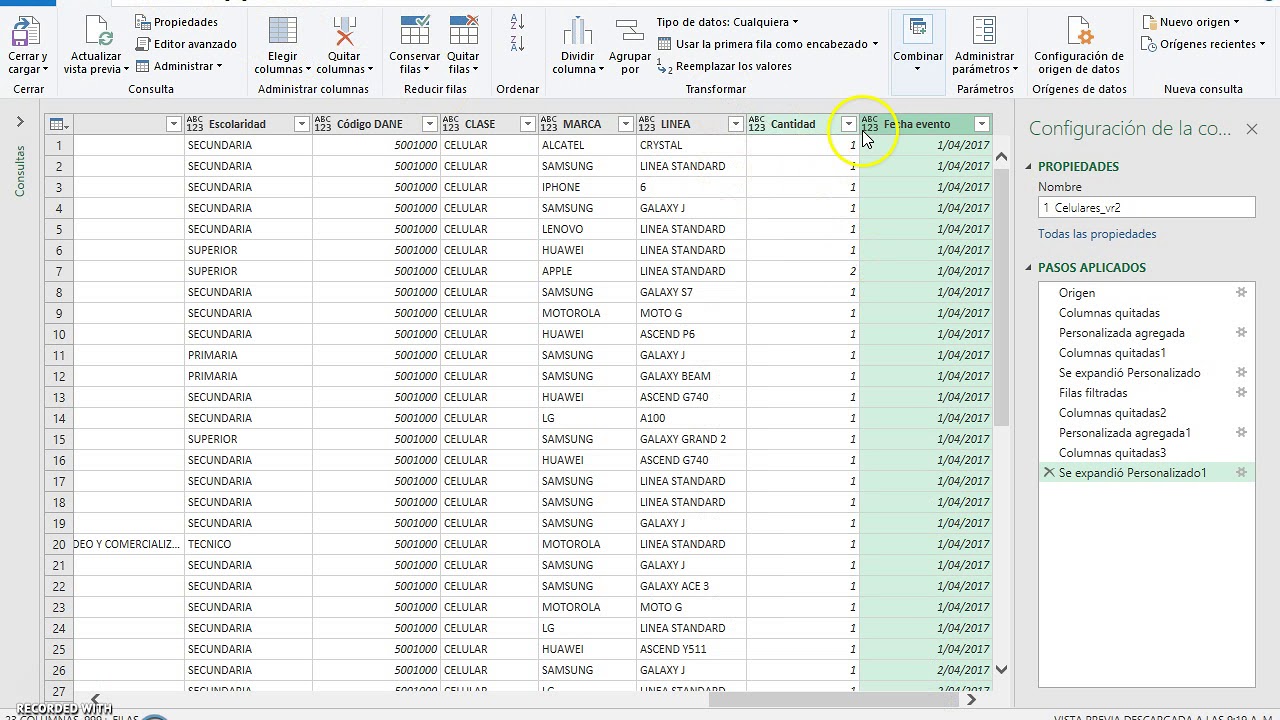Select the MARCA column header
The width and height of the screenshot is (1280, 720).
click(582, 124)
